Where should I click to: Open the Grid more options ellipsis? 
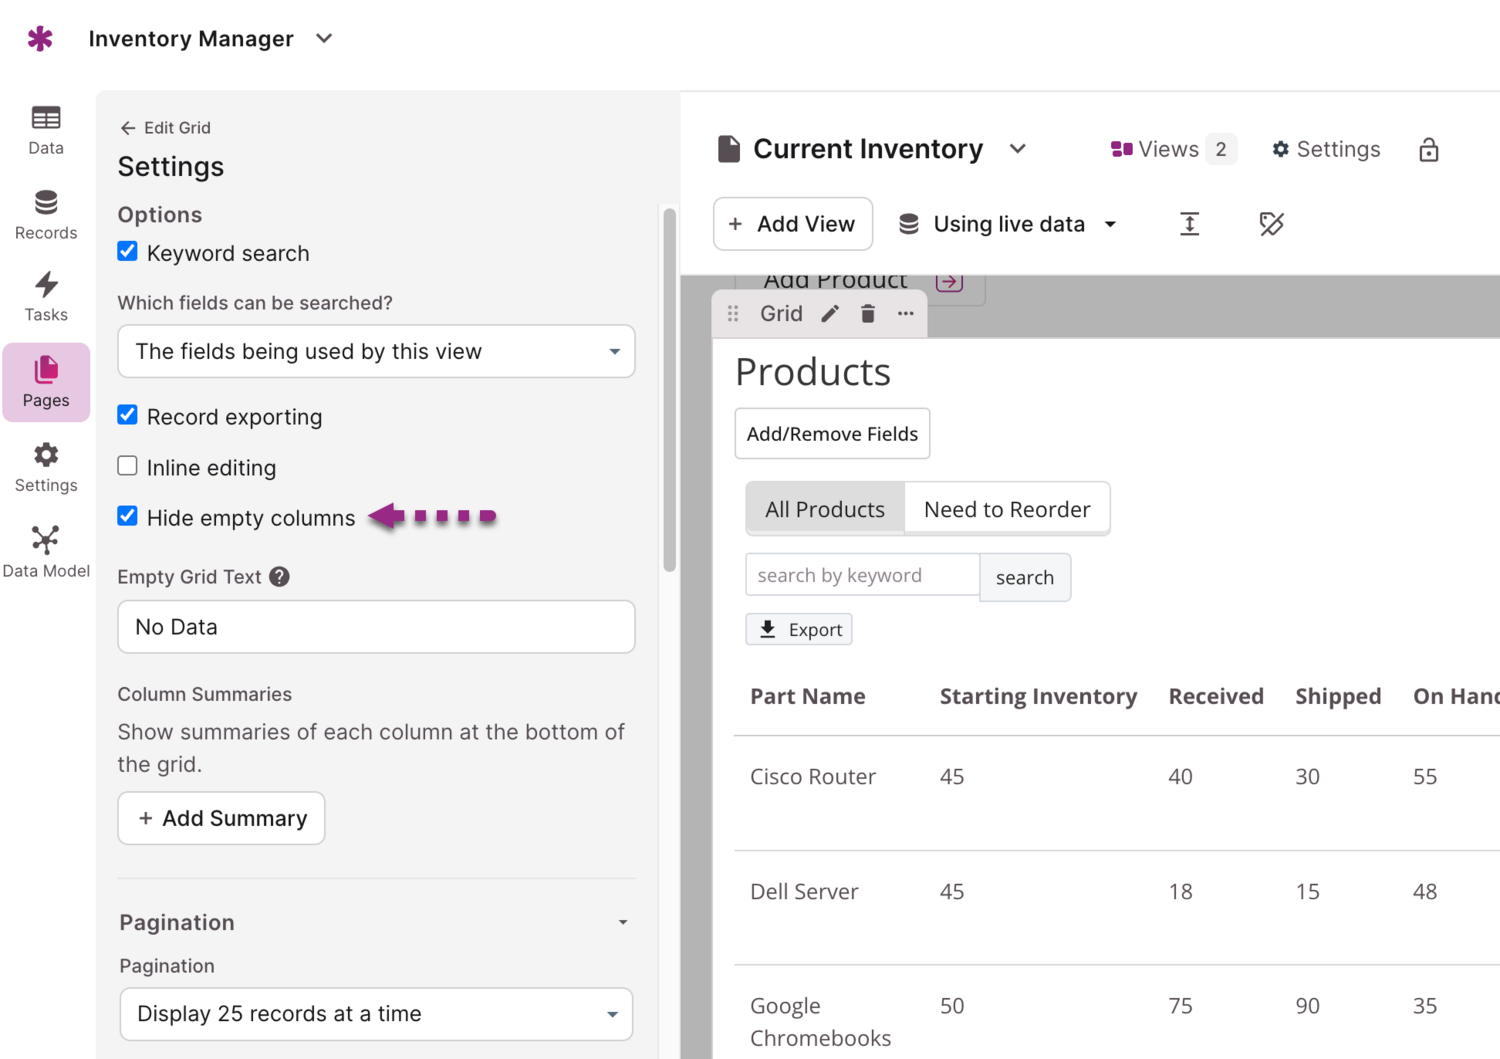click(x=906, y=314)
